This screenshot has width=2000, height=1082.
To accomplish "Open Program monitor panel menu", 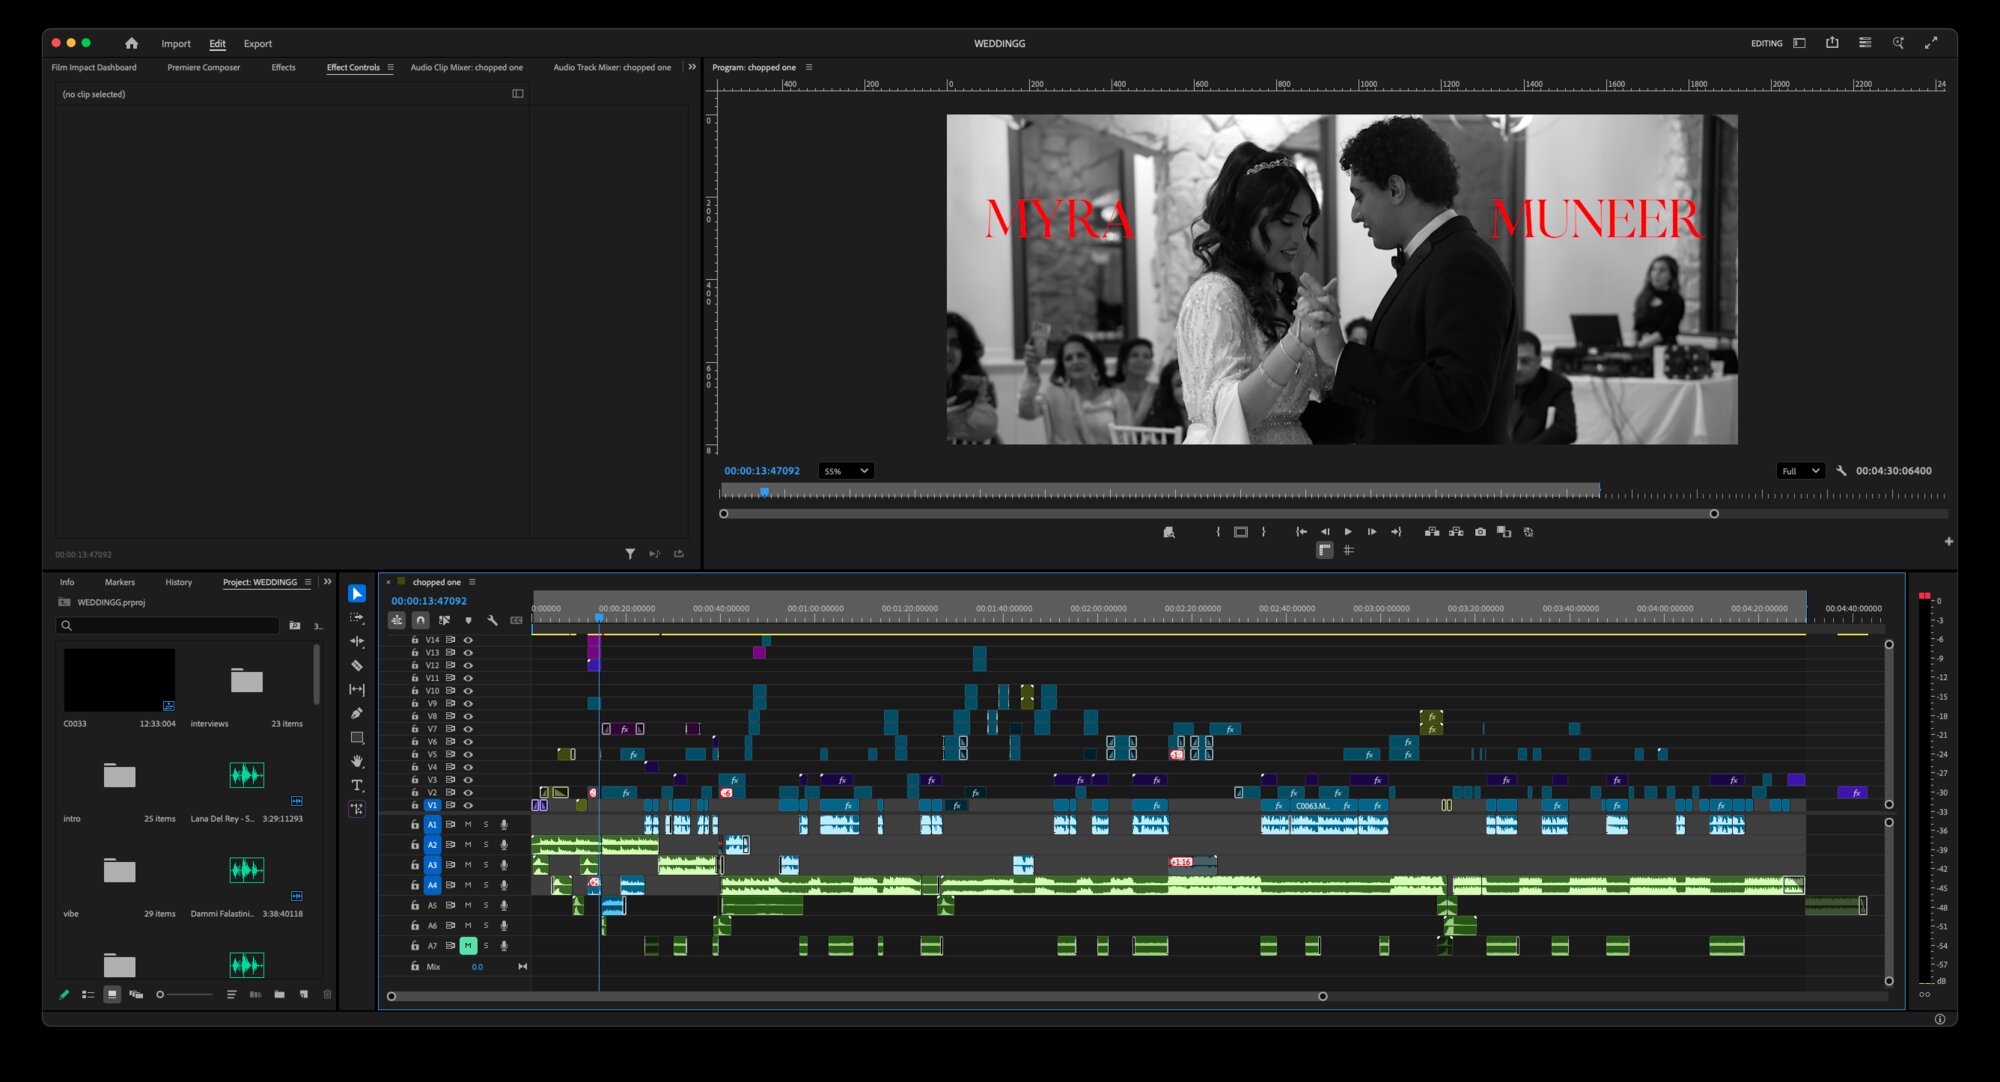I will (809, 67).
